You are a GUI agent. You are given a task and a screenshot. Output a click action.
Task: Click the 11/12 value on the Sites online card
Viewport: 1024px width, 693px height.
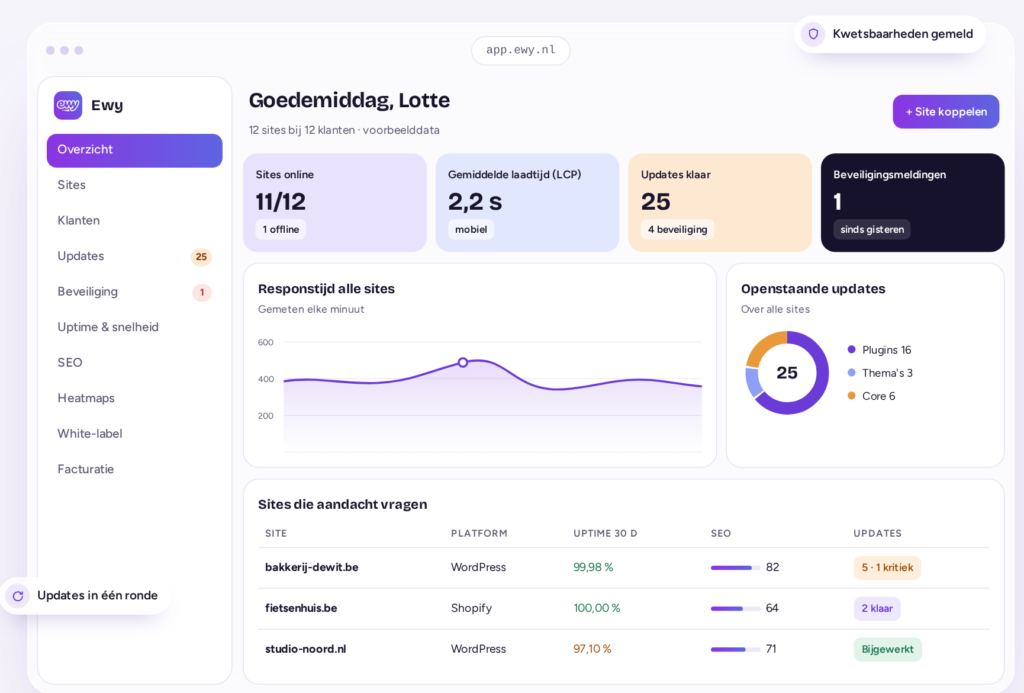pyautogui.click(x=281, y=202)
